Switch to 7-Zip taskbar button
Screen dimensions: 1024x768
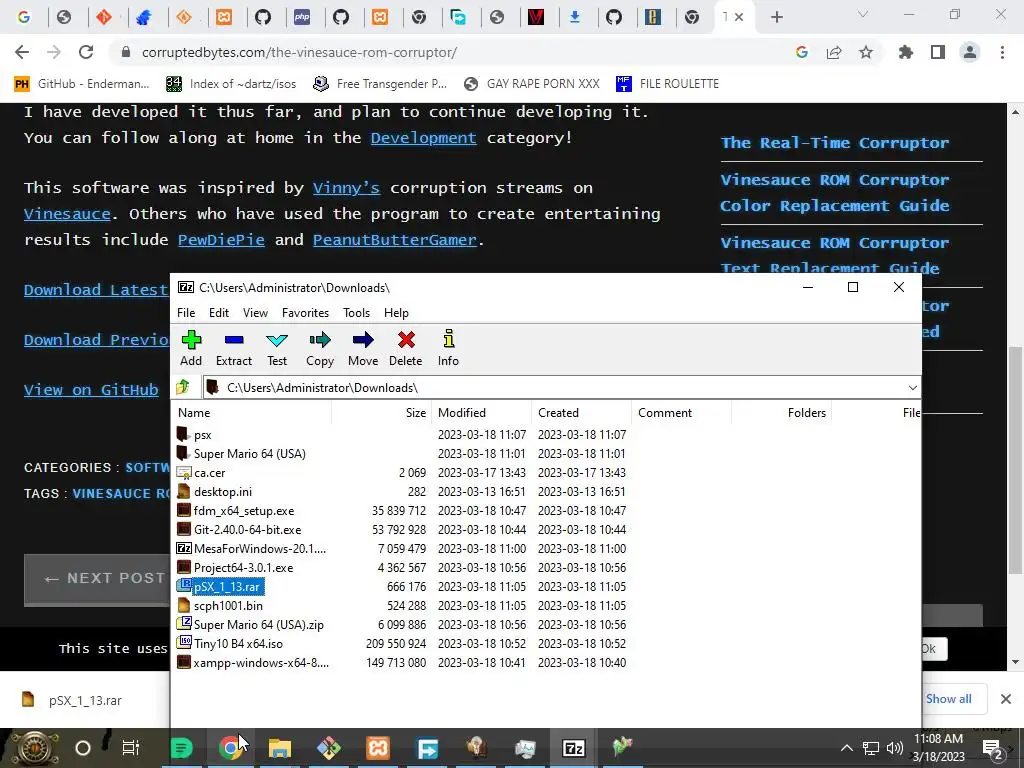click(573, 748)
